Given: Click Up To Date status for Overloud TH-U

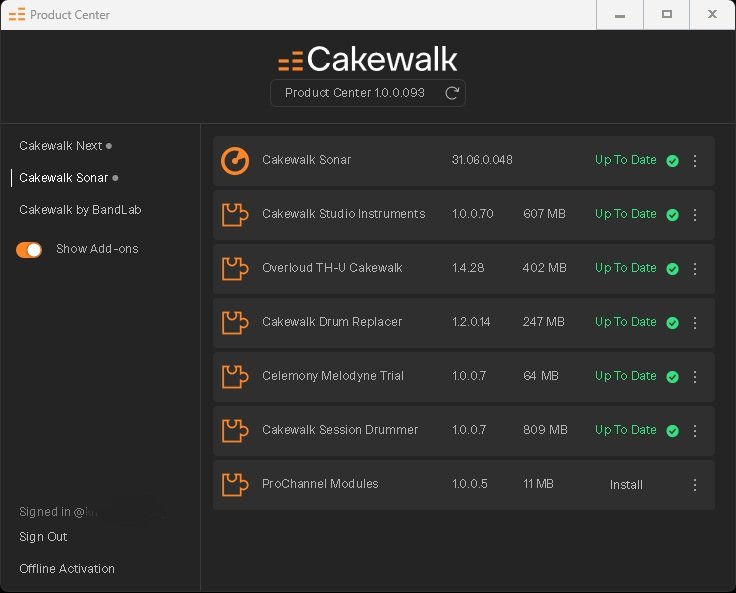Looking at the screenshot, I should (x=626, y=268).
